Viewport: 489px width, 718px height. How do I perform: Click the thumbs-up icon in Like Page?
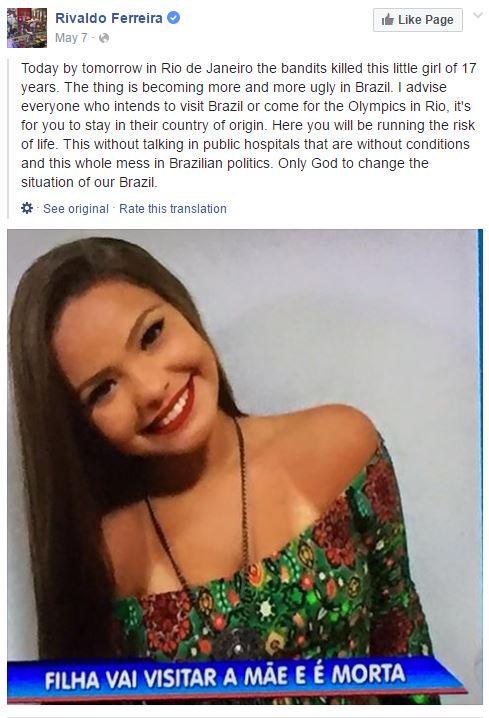[387, 20]
